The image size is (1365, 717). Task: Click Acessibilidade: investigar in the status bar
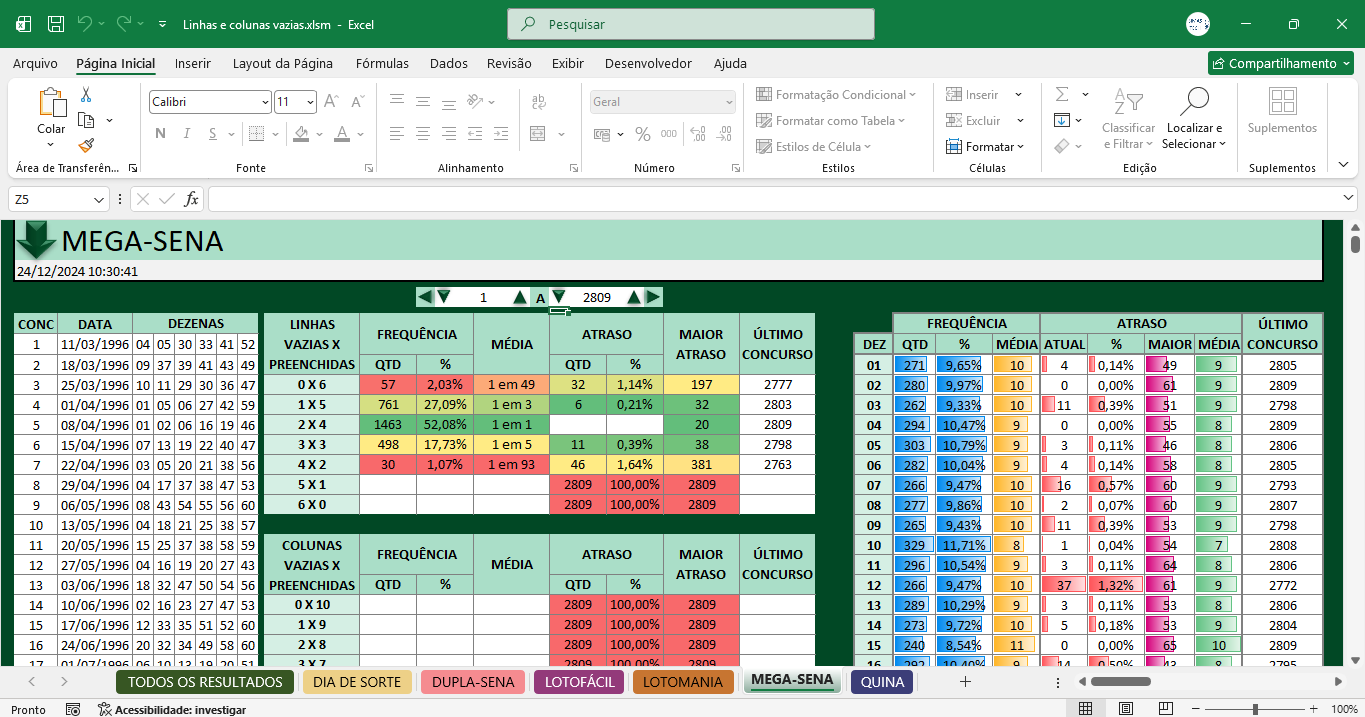(x=171, y=709)
